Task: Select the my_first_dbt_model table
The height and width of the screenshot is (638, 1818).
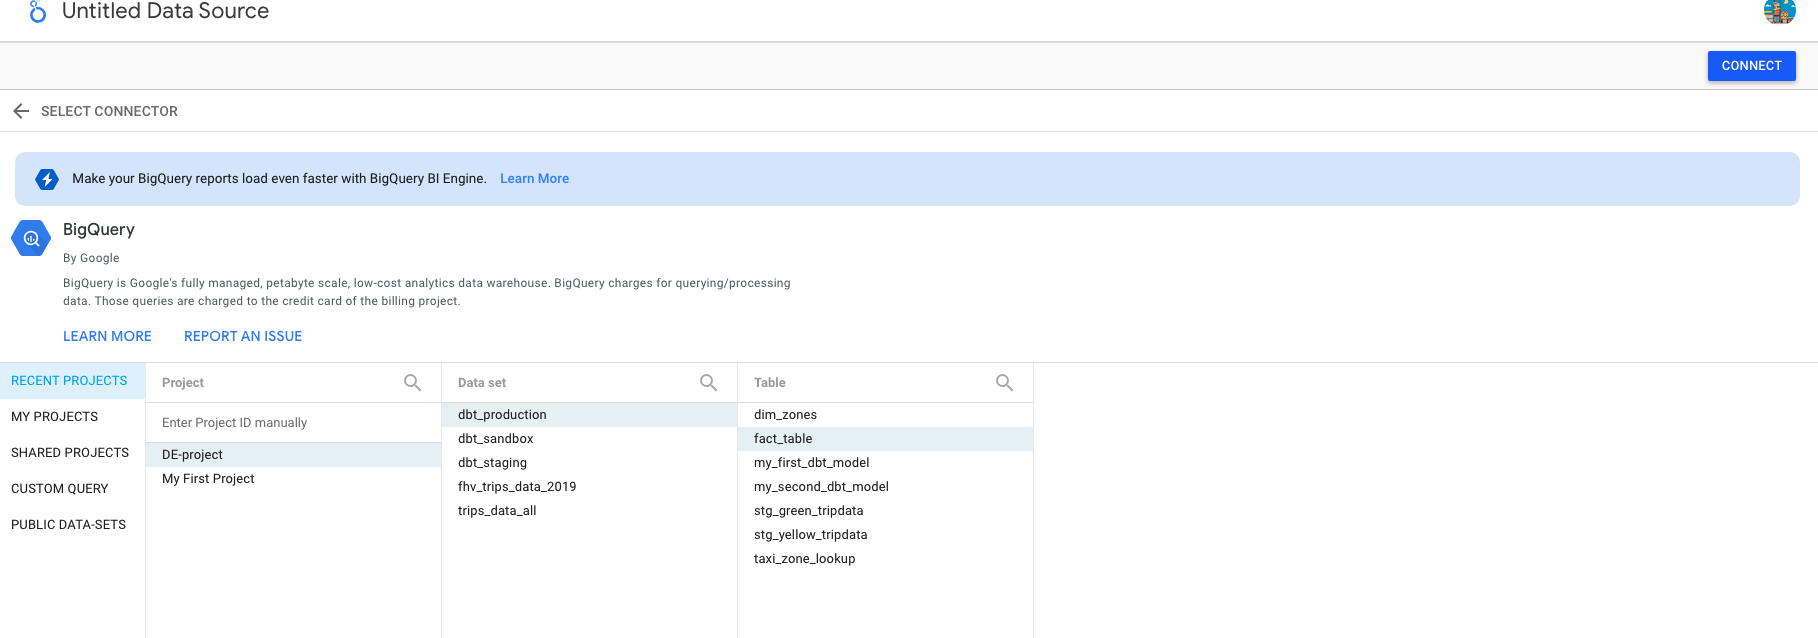Action: point(885,463)
